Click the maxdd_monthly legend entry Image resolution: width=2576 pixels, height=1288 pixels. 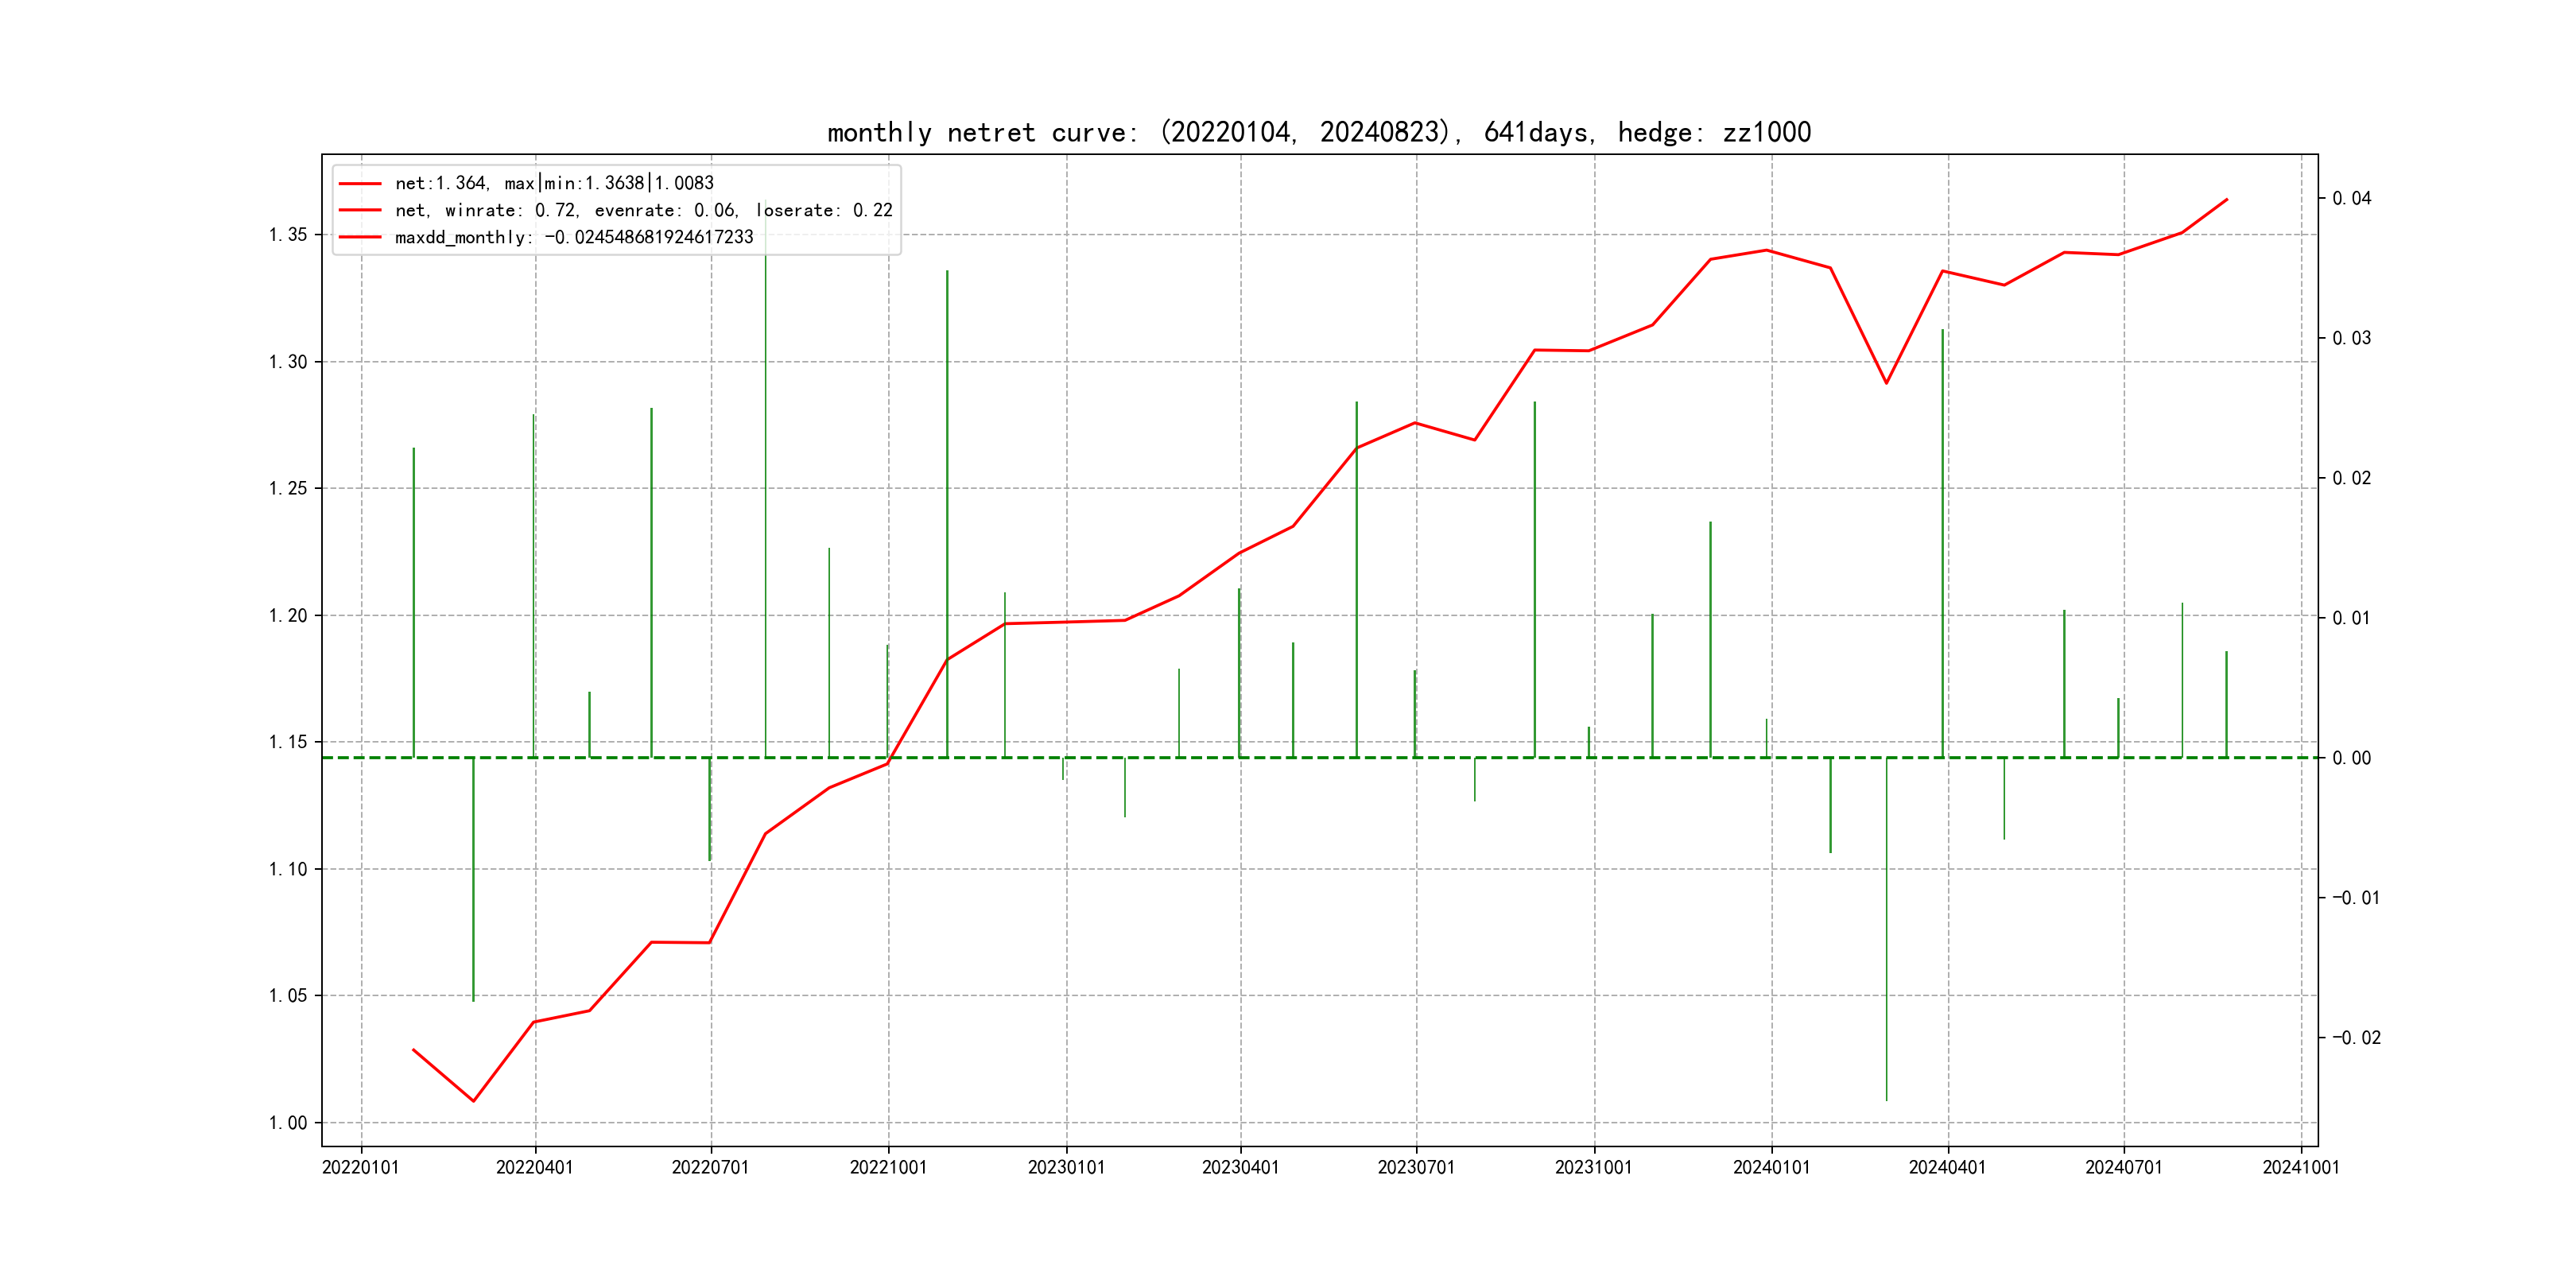coord(574,237)
